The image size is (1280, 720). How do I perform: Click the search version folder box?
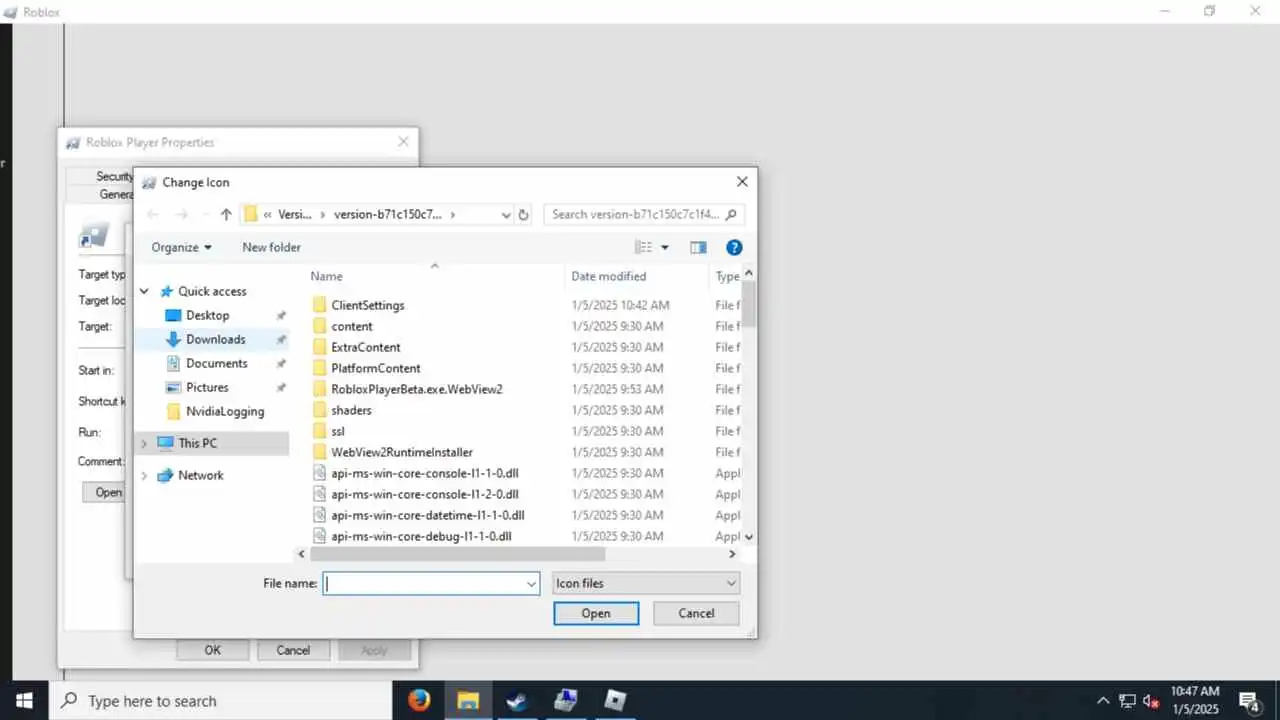pyautogui.click(x=644, y=214)
